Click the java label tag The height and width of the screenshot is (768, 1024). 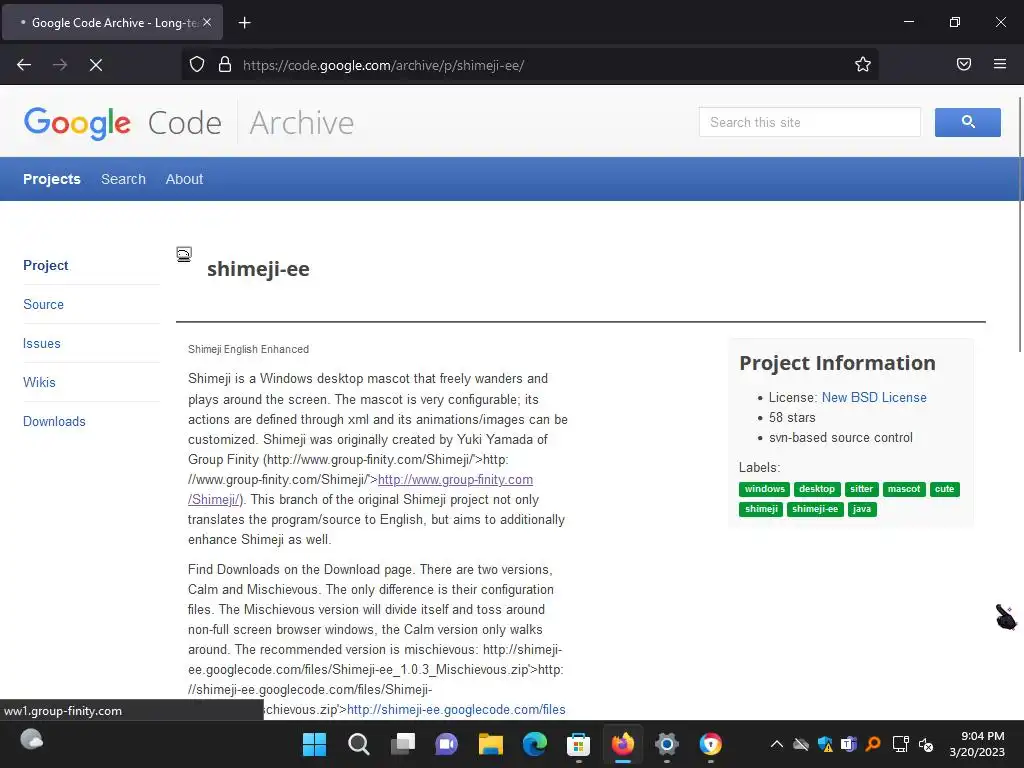point(862,509)
